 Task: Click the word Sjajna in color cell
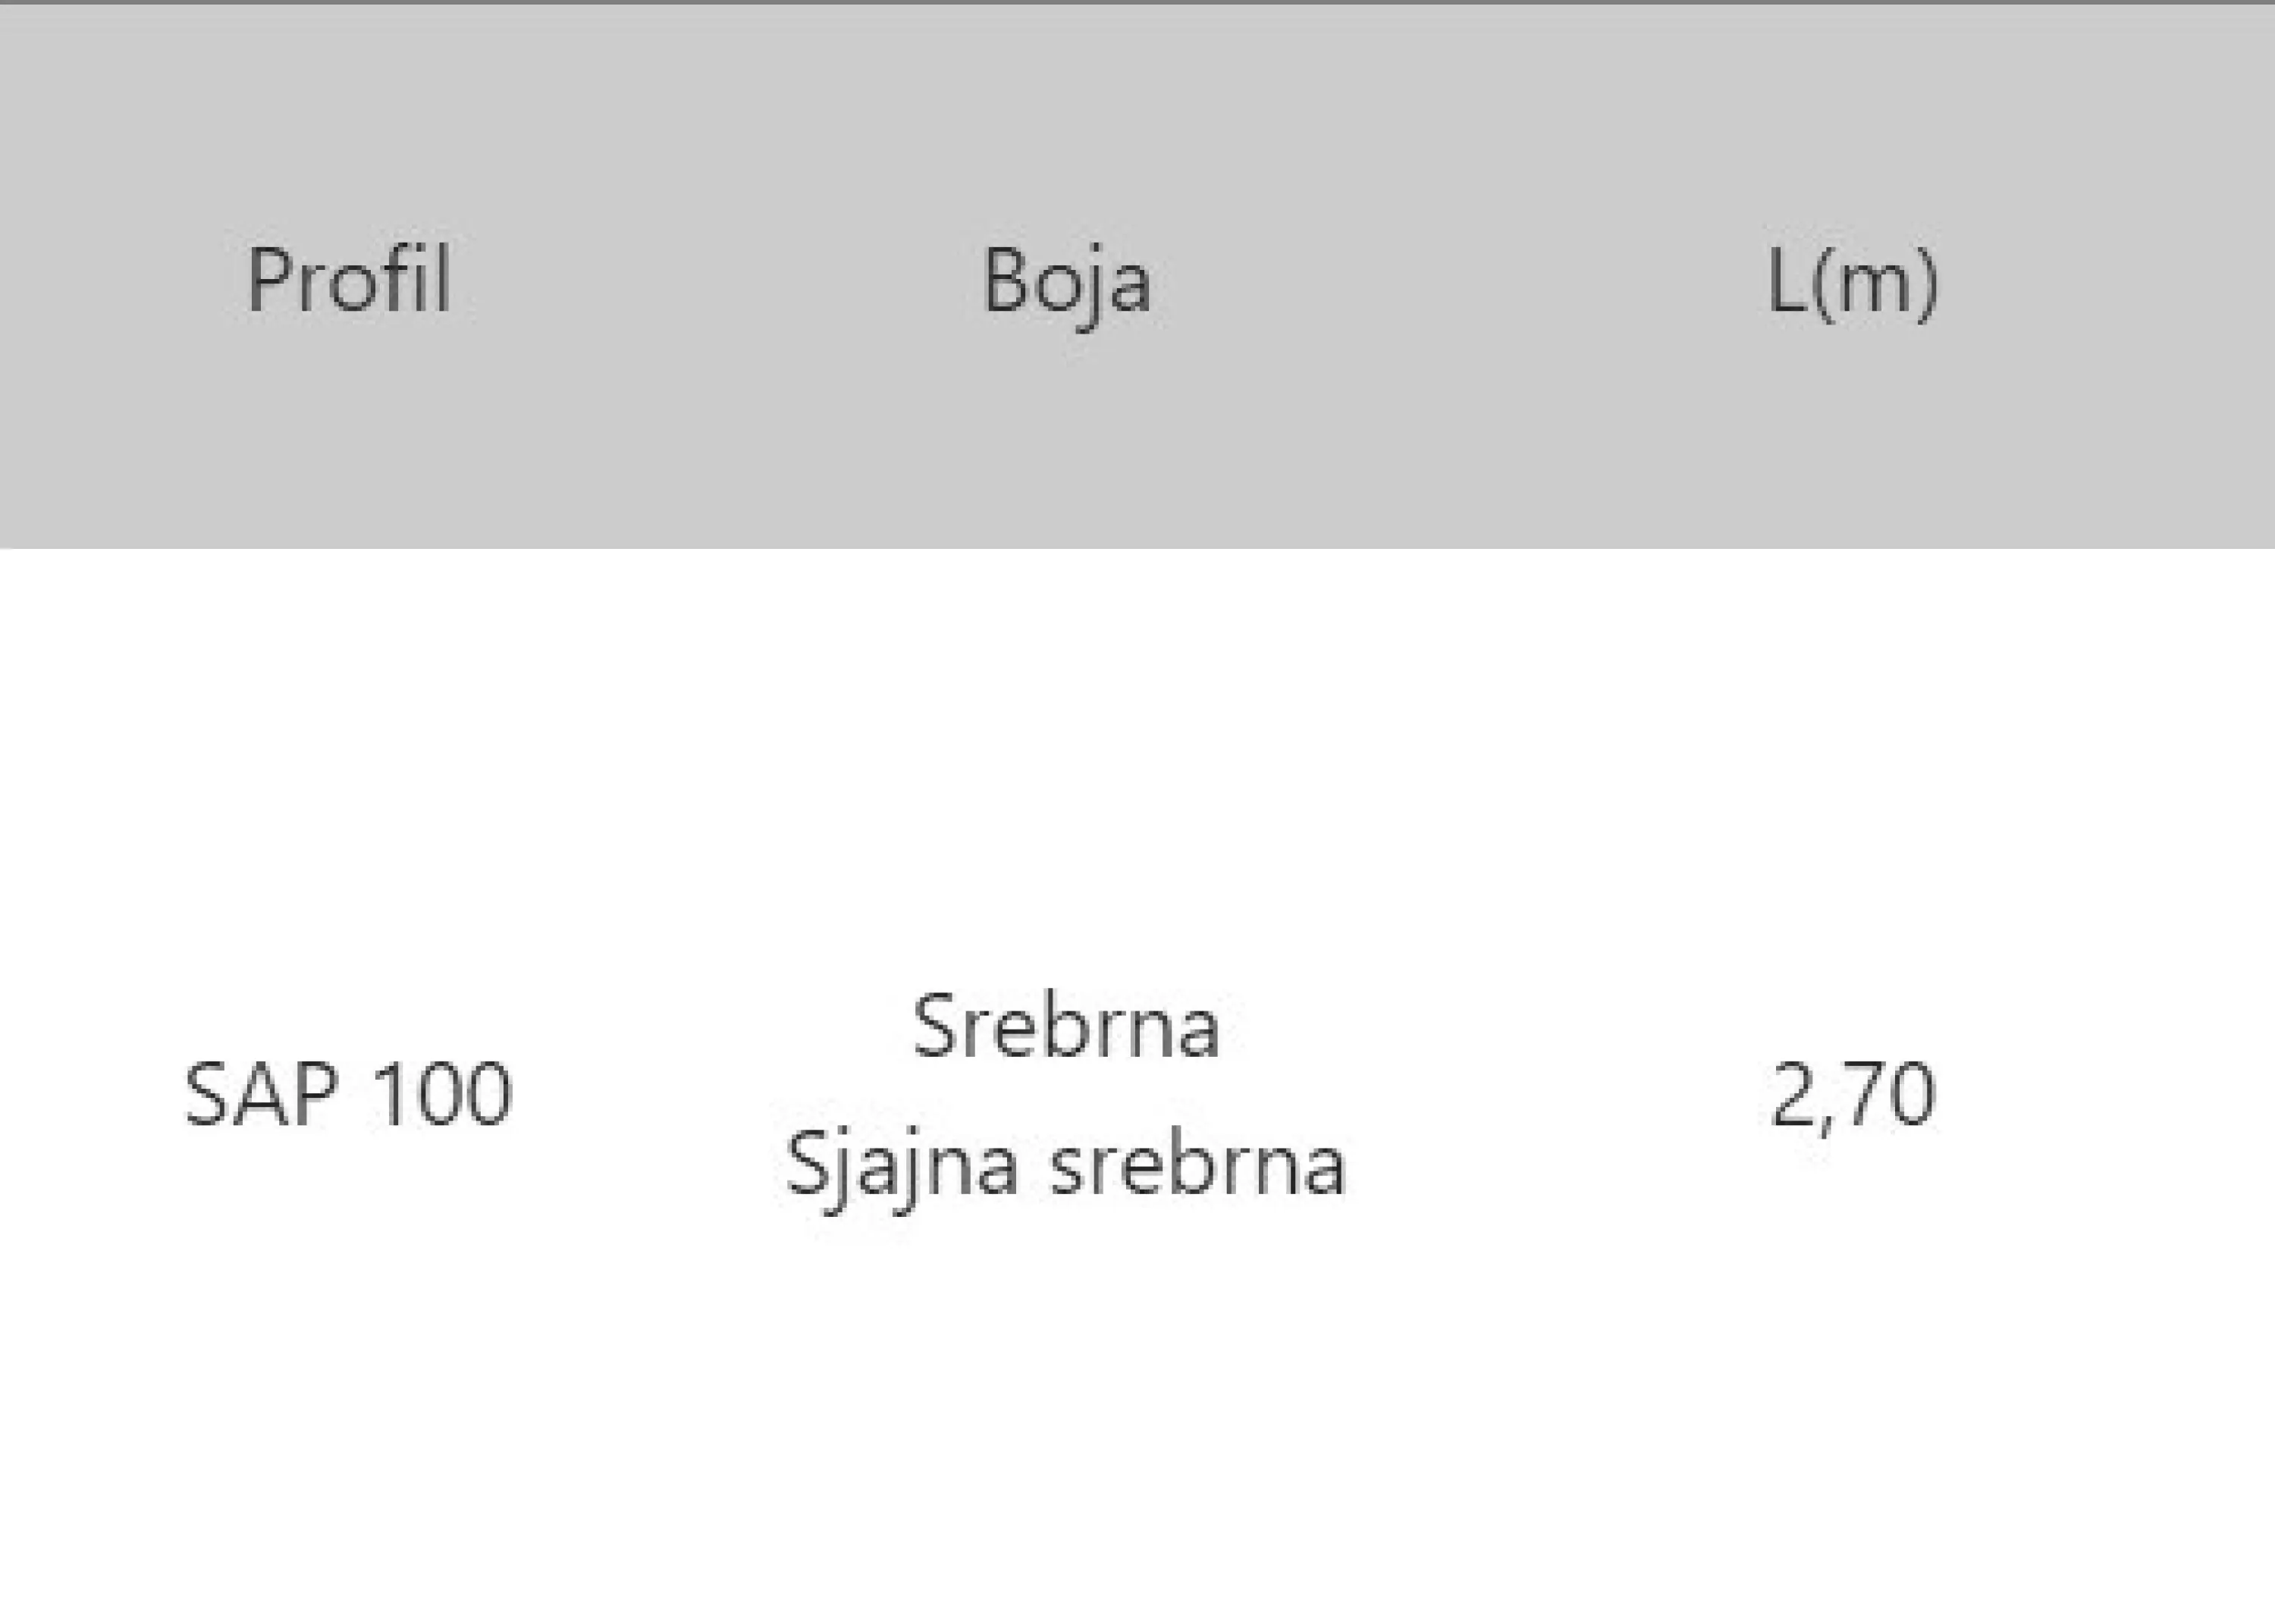[x=902, y=1165]
